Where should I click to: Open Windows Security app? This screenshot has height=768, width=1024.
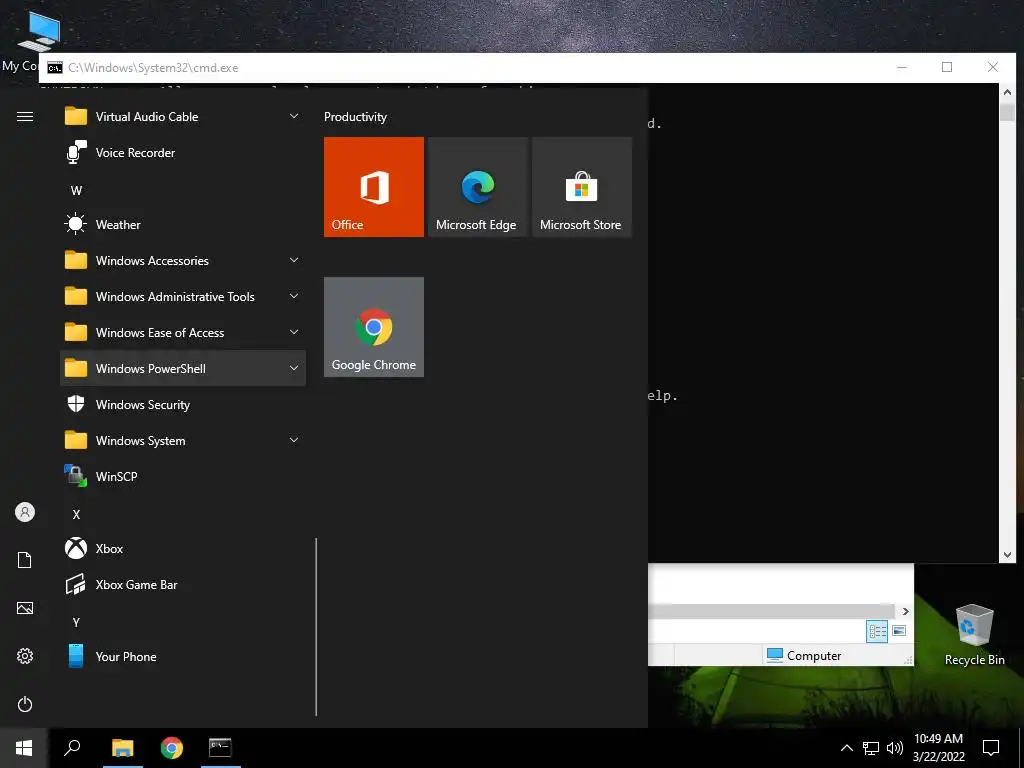(x=182, y=405)
